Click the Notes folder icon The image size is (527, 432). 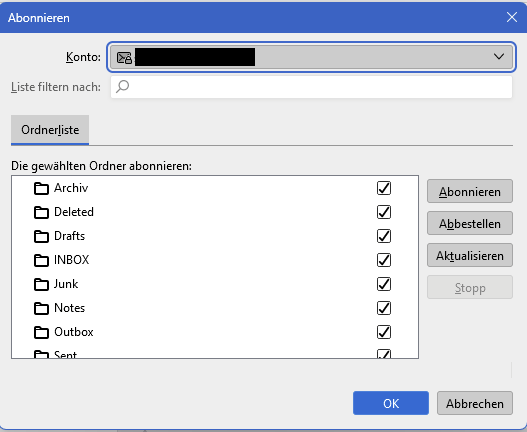click(41, 308)
